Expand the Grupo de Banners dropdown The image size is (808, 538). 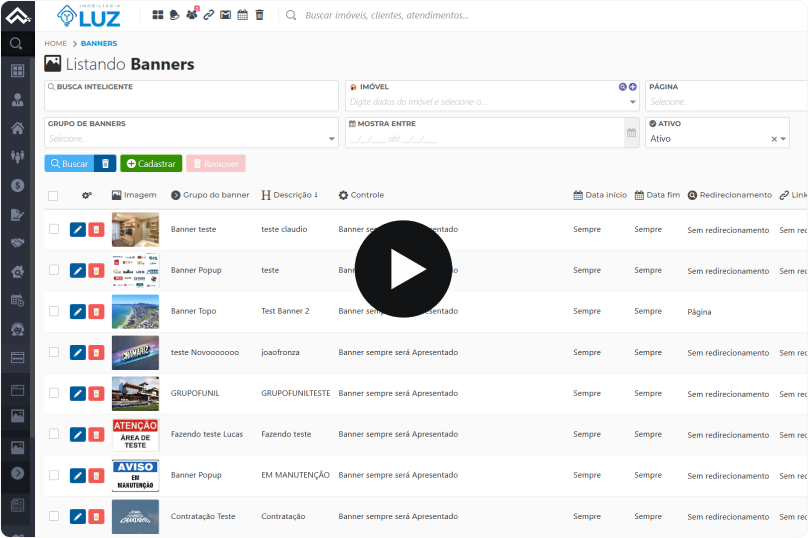[x=332, y=139]
